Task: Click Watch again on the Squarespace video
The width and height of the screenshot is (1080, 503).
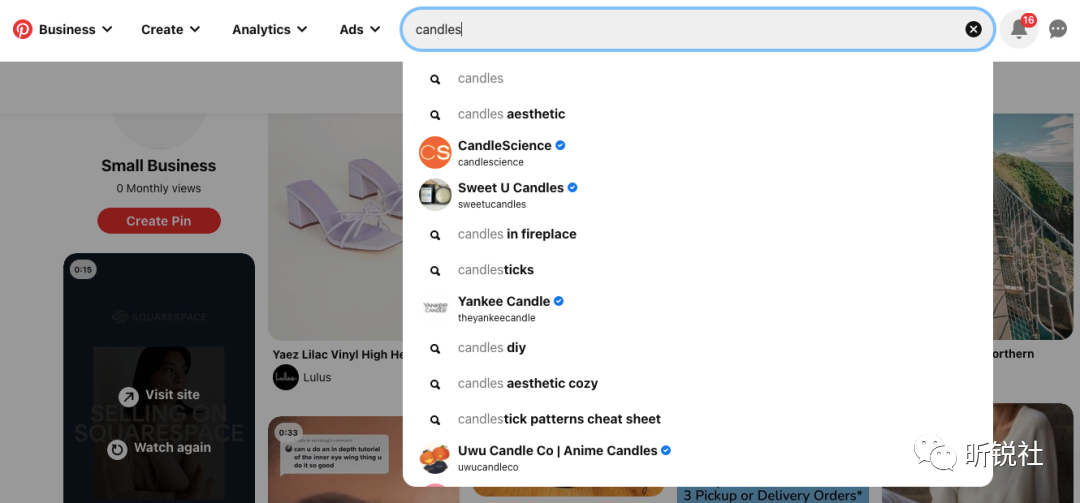Action: click(159, 448)
